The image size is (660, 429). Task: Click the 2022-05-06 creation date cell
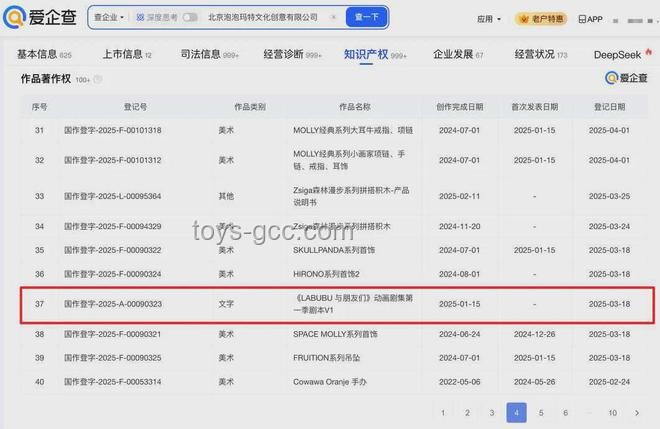[459, 382]
